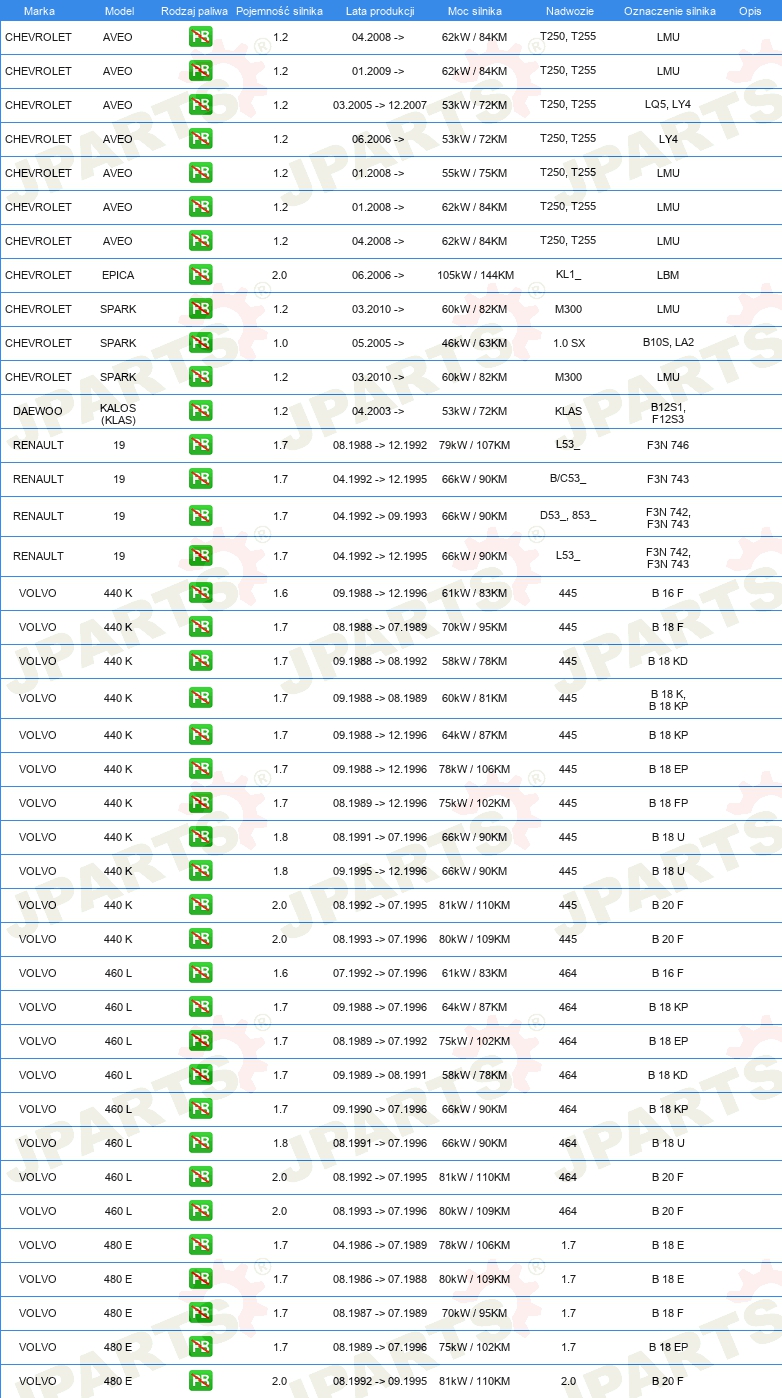Select the B 18 FP engine cell
The width and height of the screenshot is (782, 1398).
click(668, 803)
